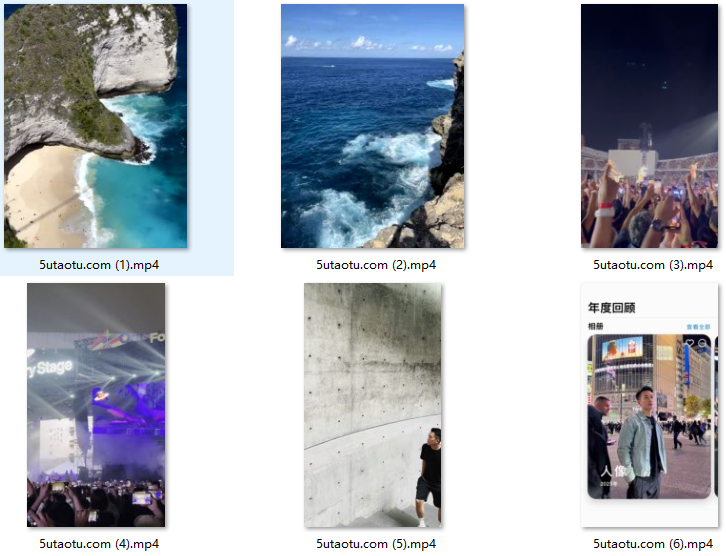This screenshot has height=556, width=726.
Task: Click the 人像 caption on the album card
Action: (x=613, y=472)
